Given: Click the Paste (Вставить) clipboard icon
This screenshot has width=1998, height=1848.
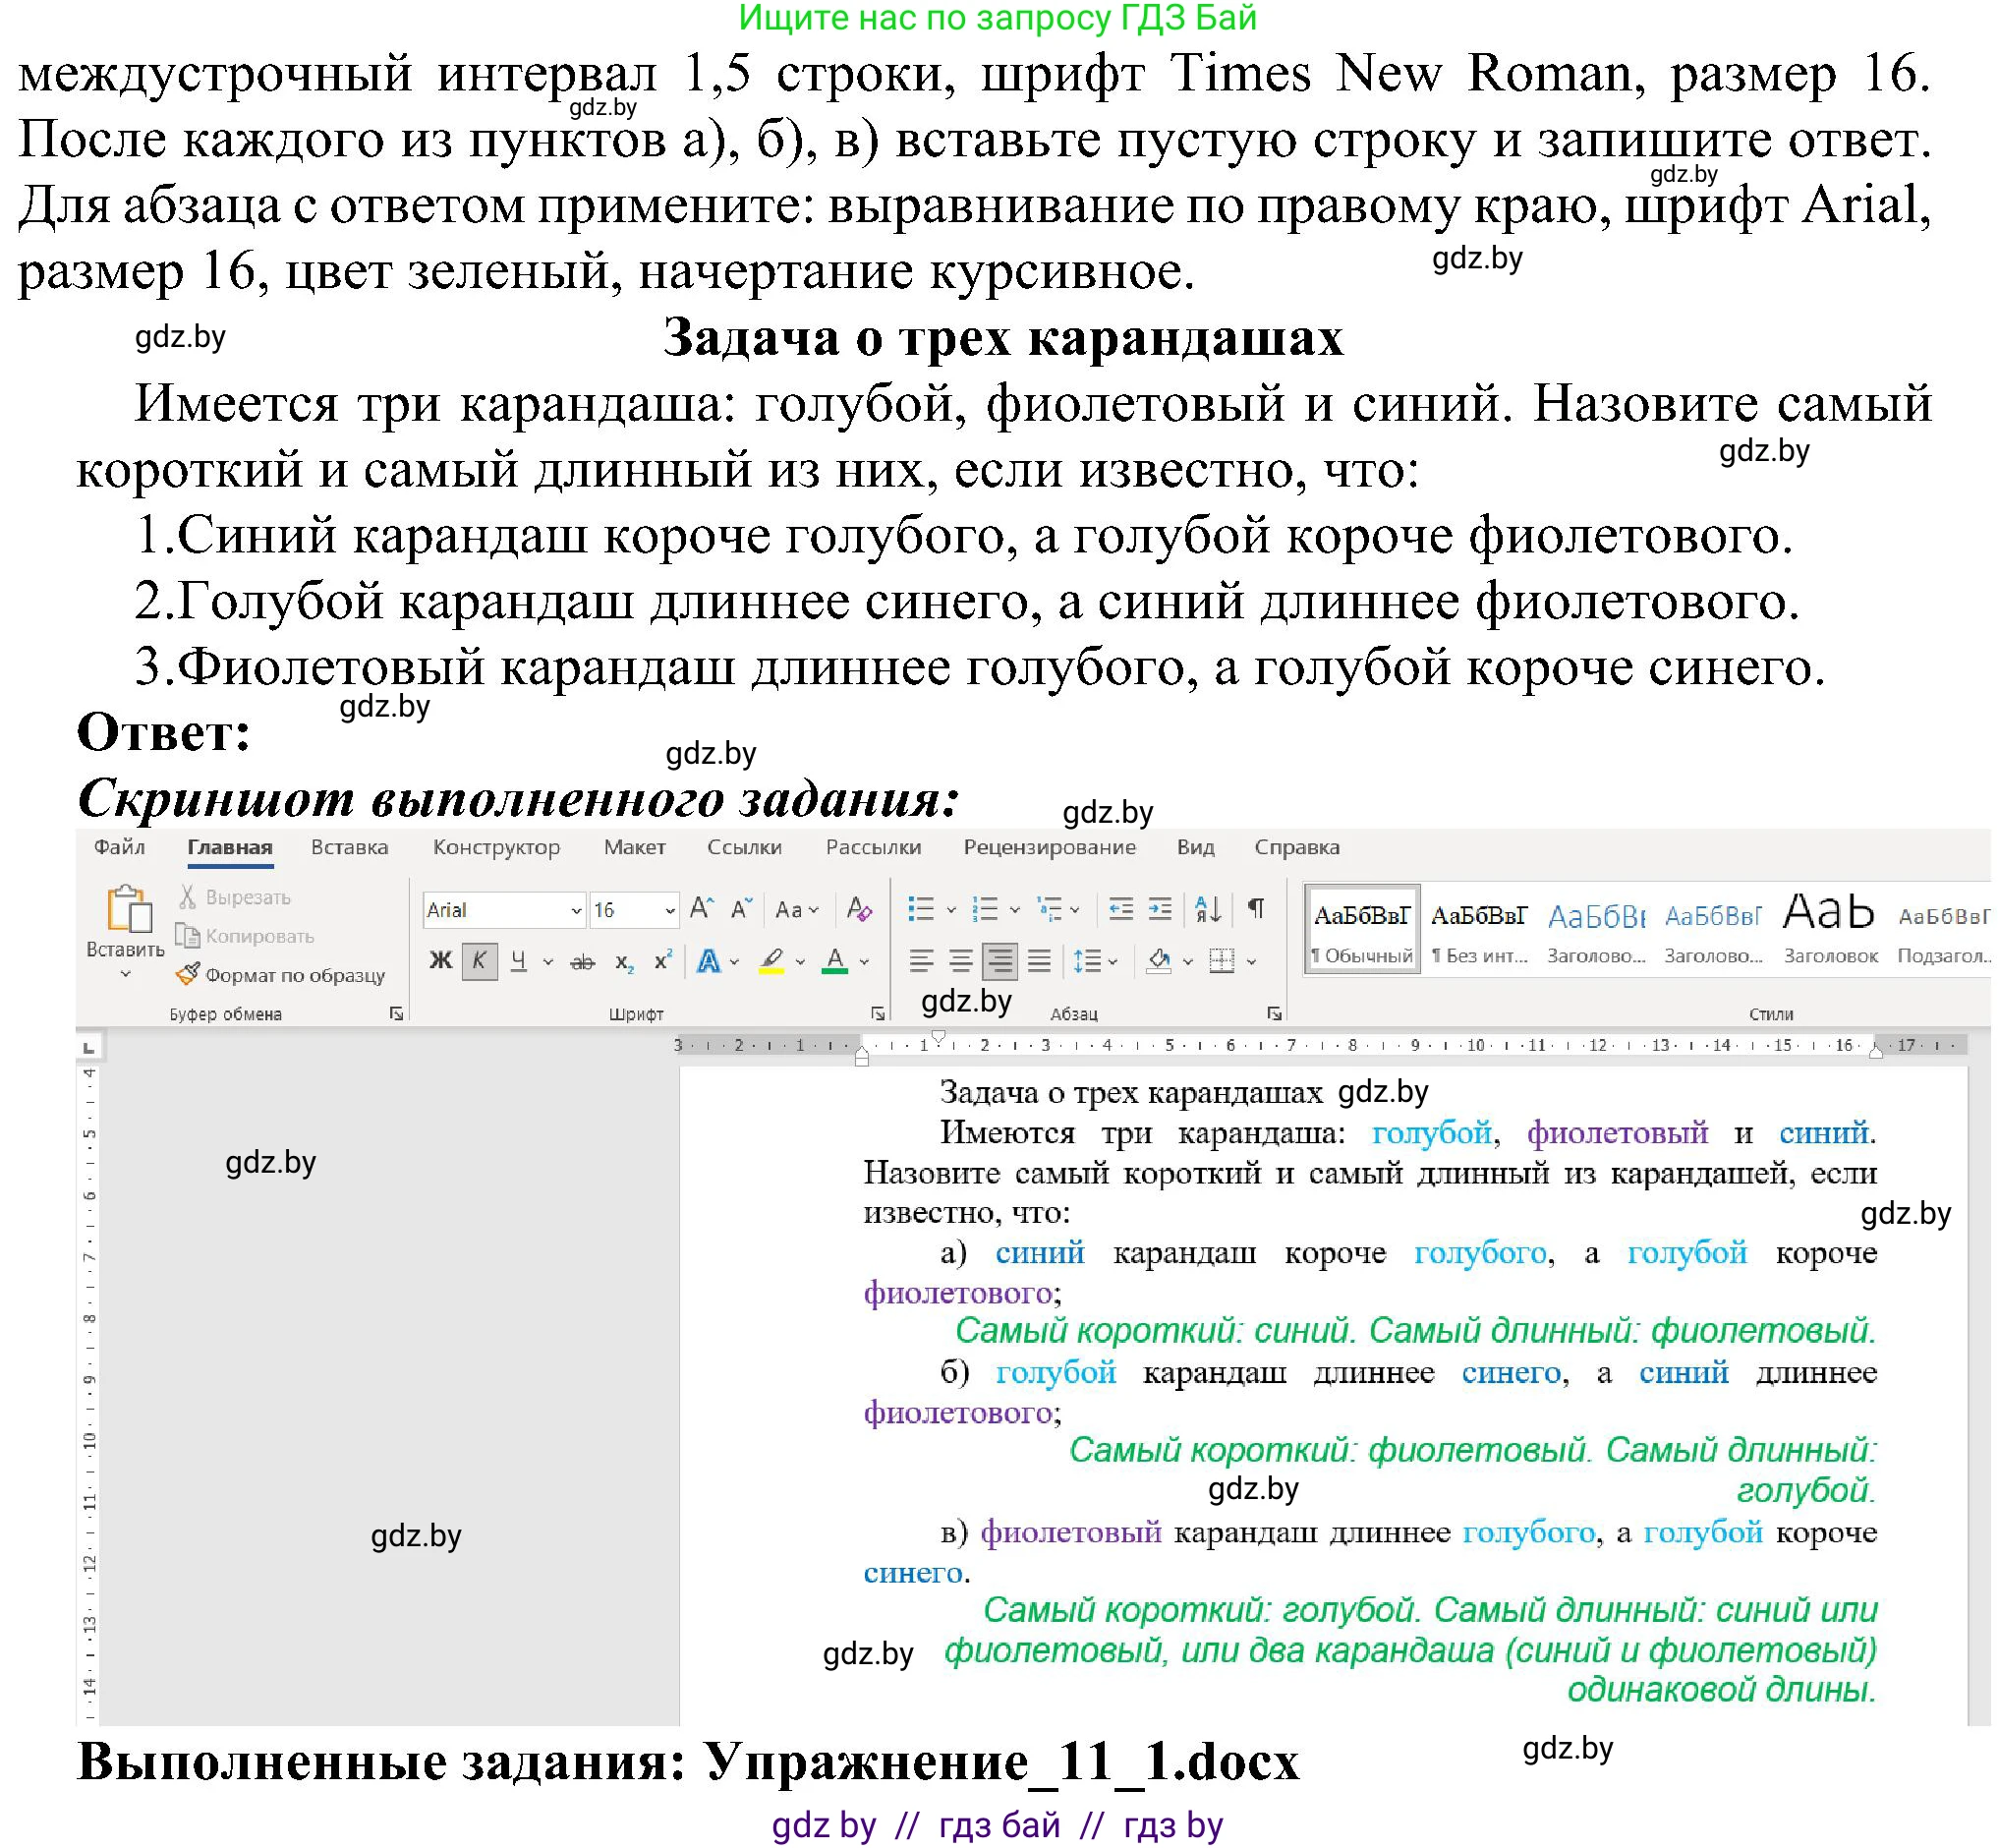Looking at the screenshot, I should (129, 909).
